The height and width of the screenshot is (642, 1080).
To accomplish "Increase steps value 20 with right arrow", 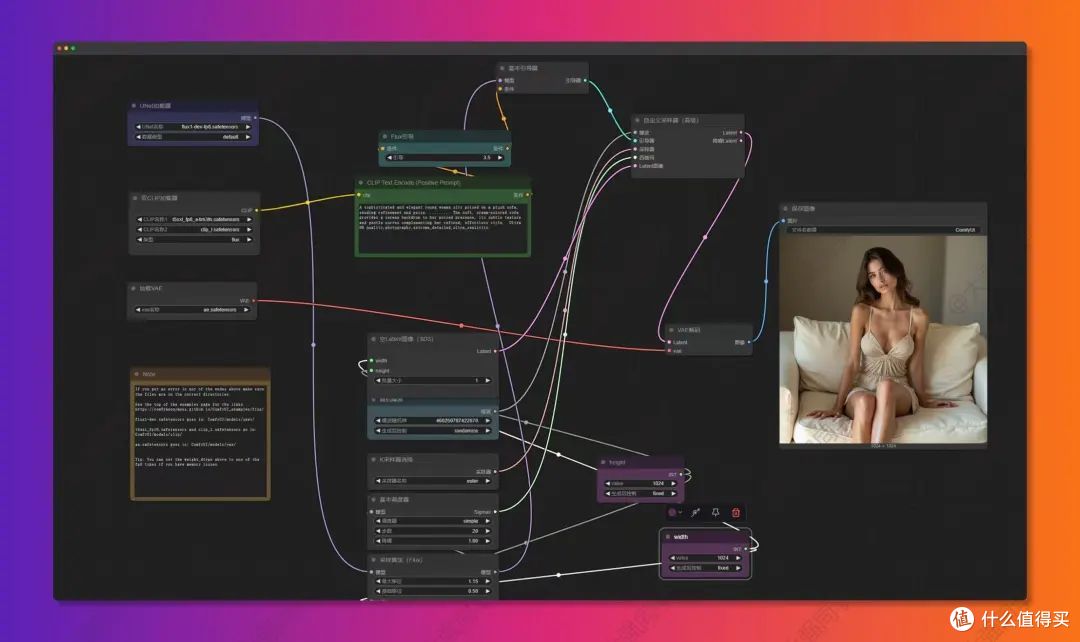I will pos(488,531).
